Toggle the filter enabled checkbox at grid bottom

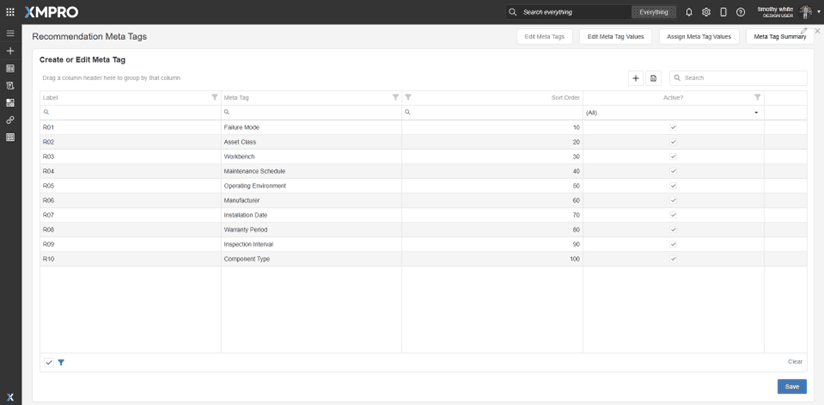click(48, 362)
